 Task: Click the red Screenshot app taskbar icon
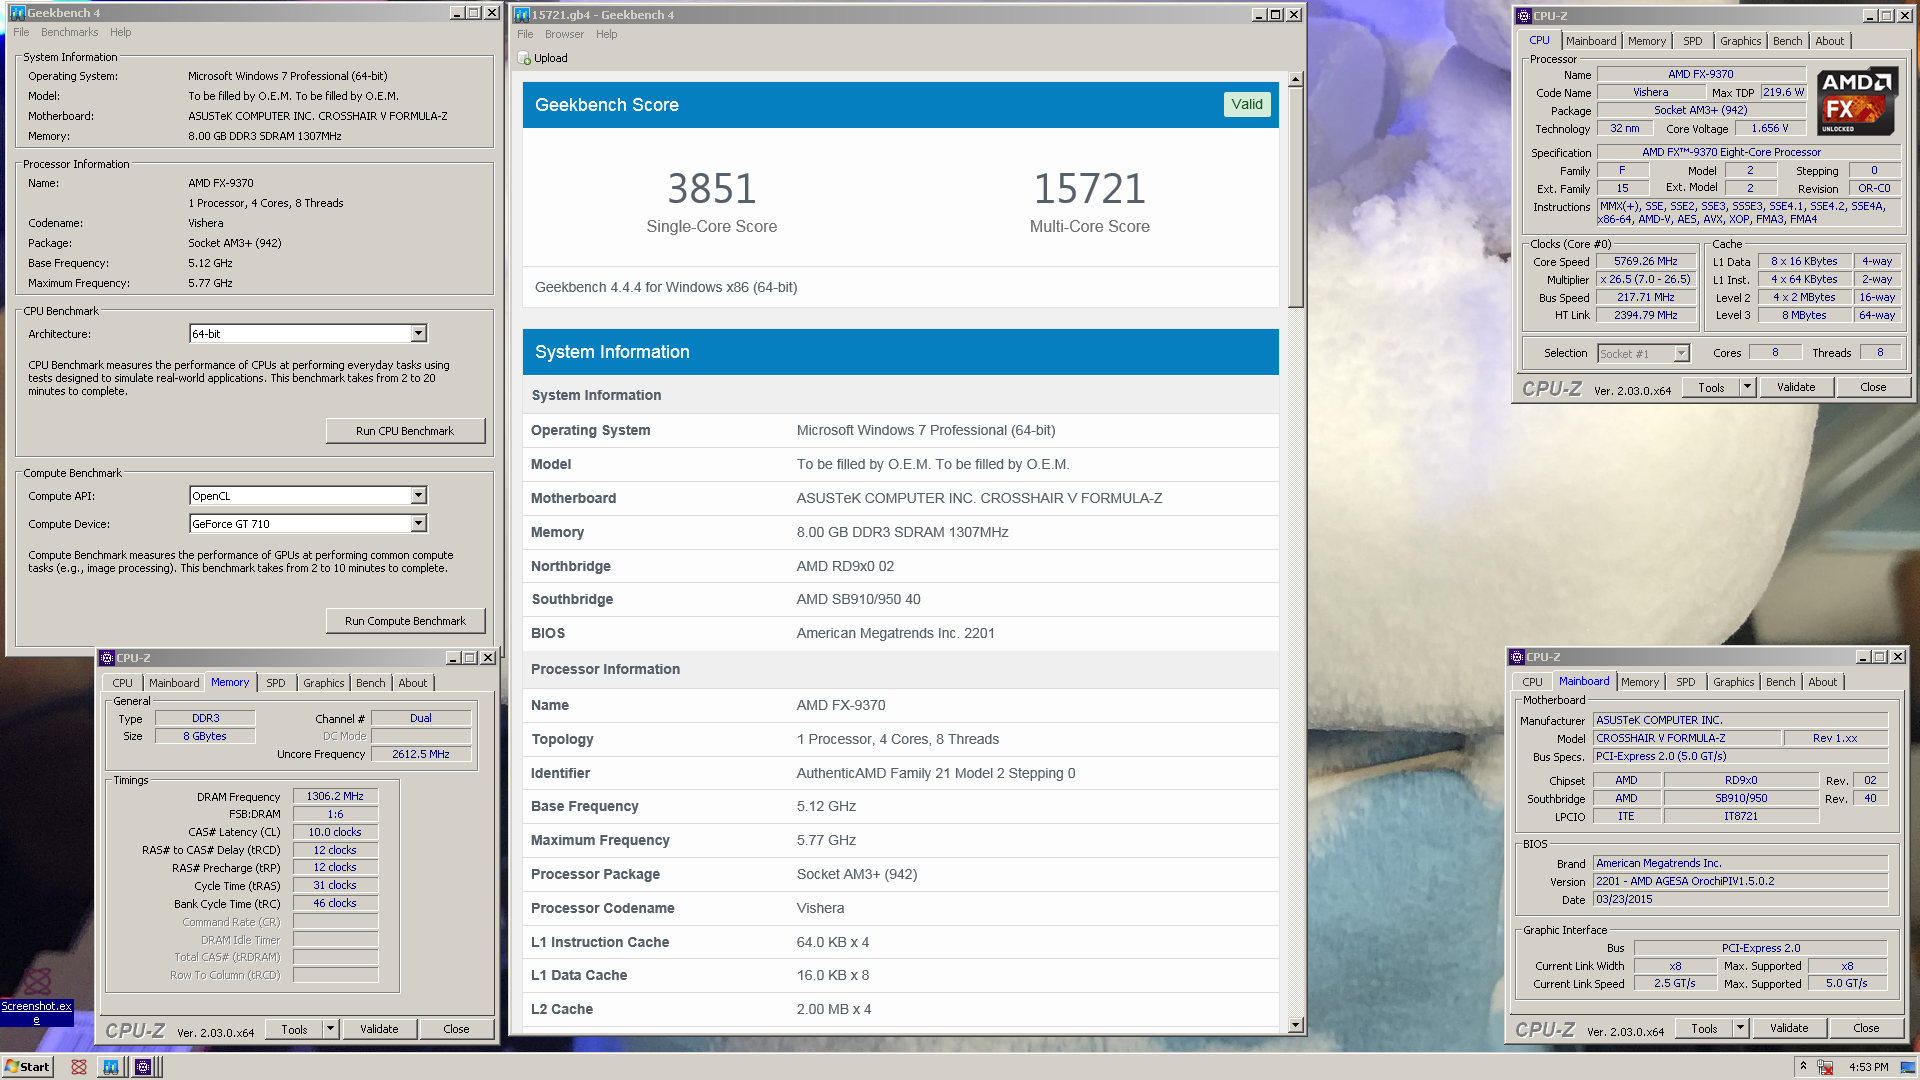(x=79, y=1067)
